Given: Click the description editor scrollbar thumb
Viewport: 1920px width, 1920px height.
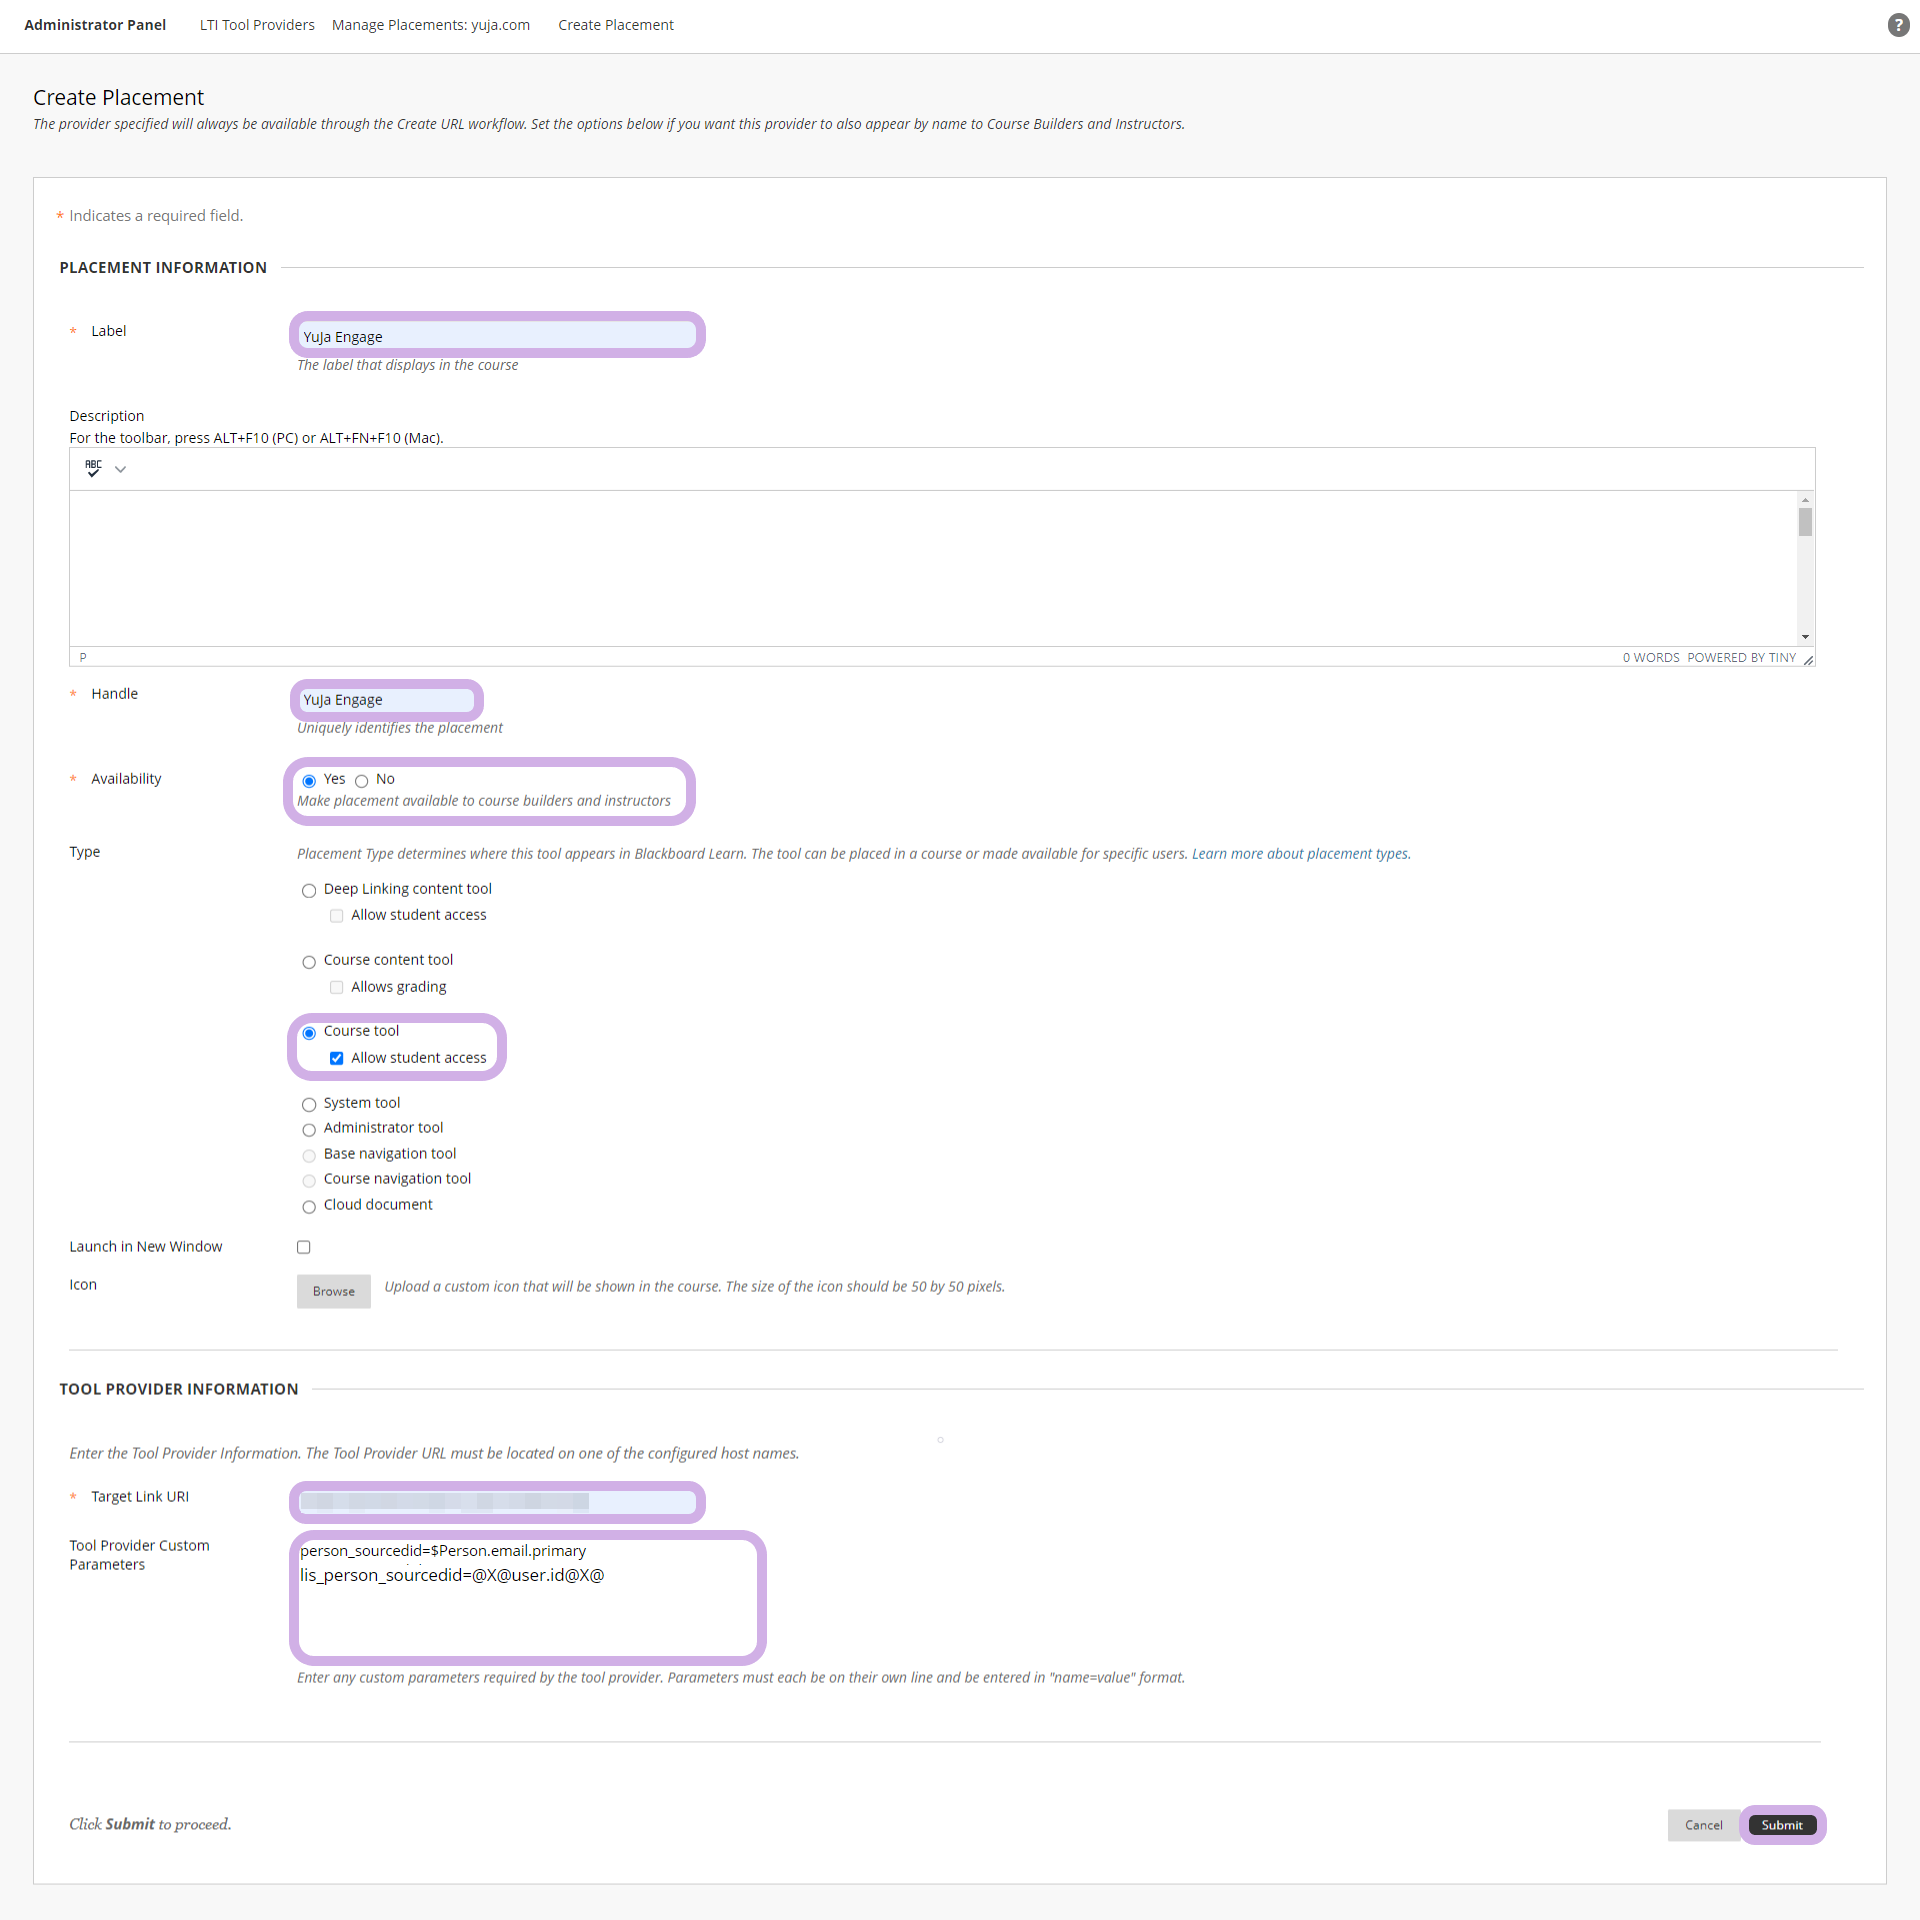Looking at the screenshot, I should [x=1805, y=522].
